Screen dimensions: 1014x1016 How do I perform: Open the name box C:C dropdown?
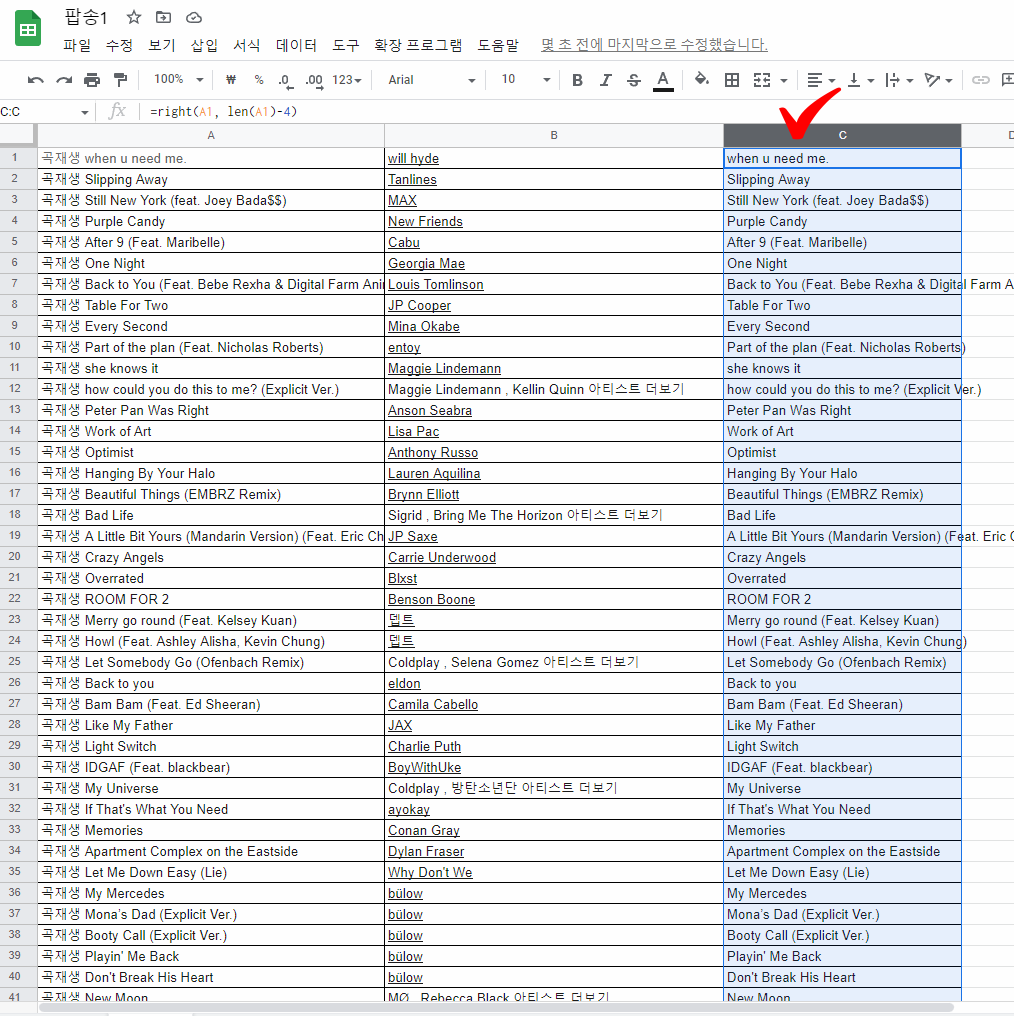click(84, 112)
